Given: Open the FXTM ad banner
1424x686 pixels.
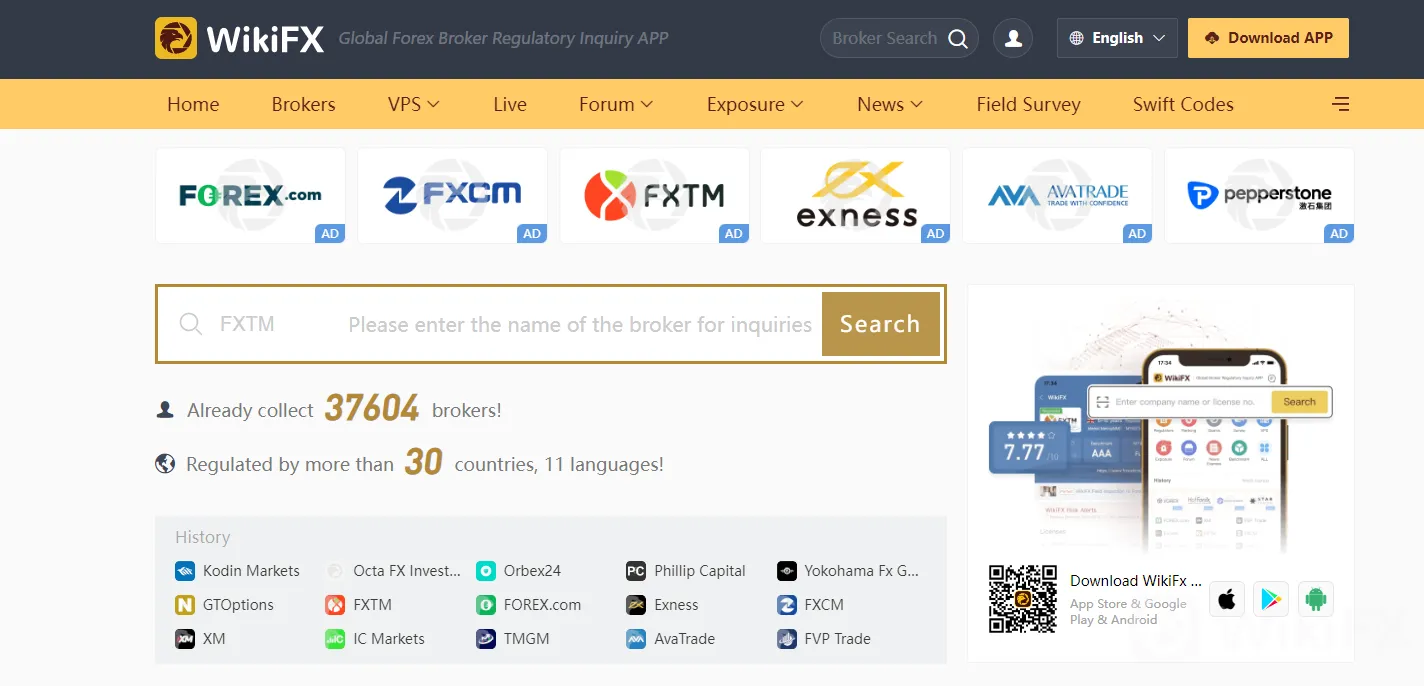Looking at the screenshot, I should pos(654,195).
